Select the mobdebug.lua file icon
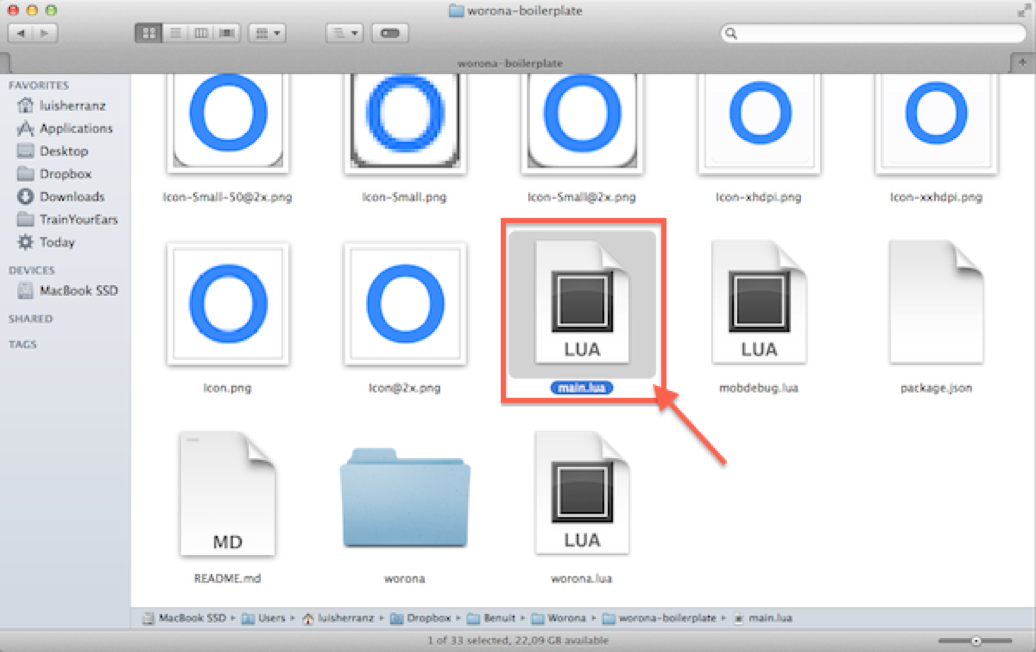 pyautogui.click(x=758, y=303)
